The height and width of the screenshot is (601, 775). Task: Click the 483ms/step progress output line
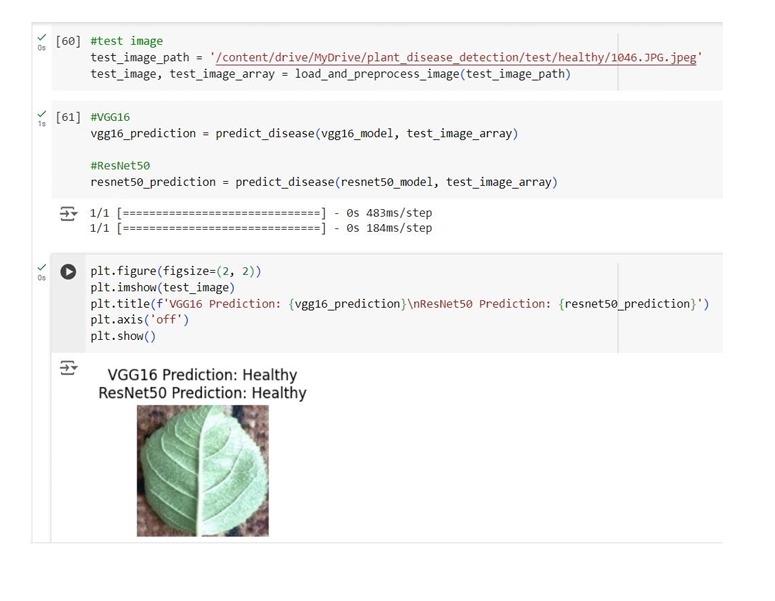(x=261, y=213)
